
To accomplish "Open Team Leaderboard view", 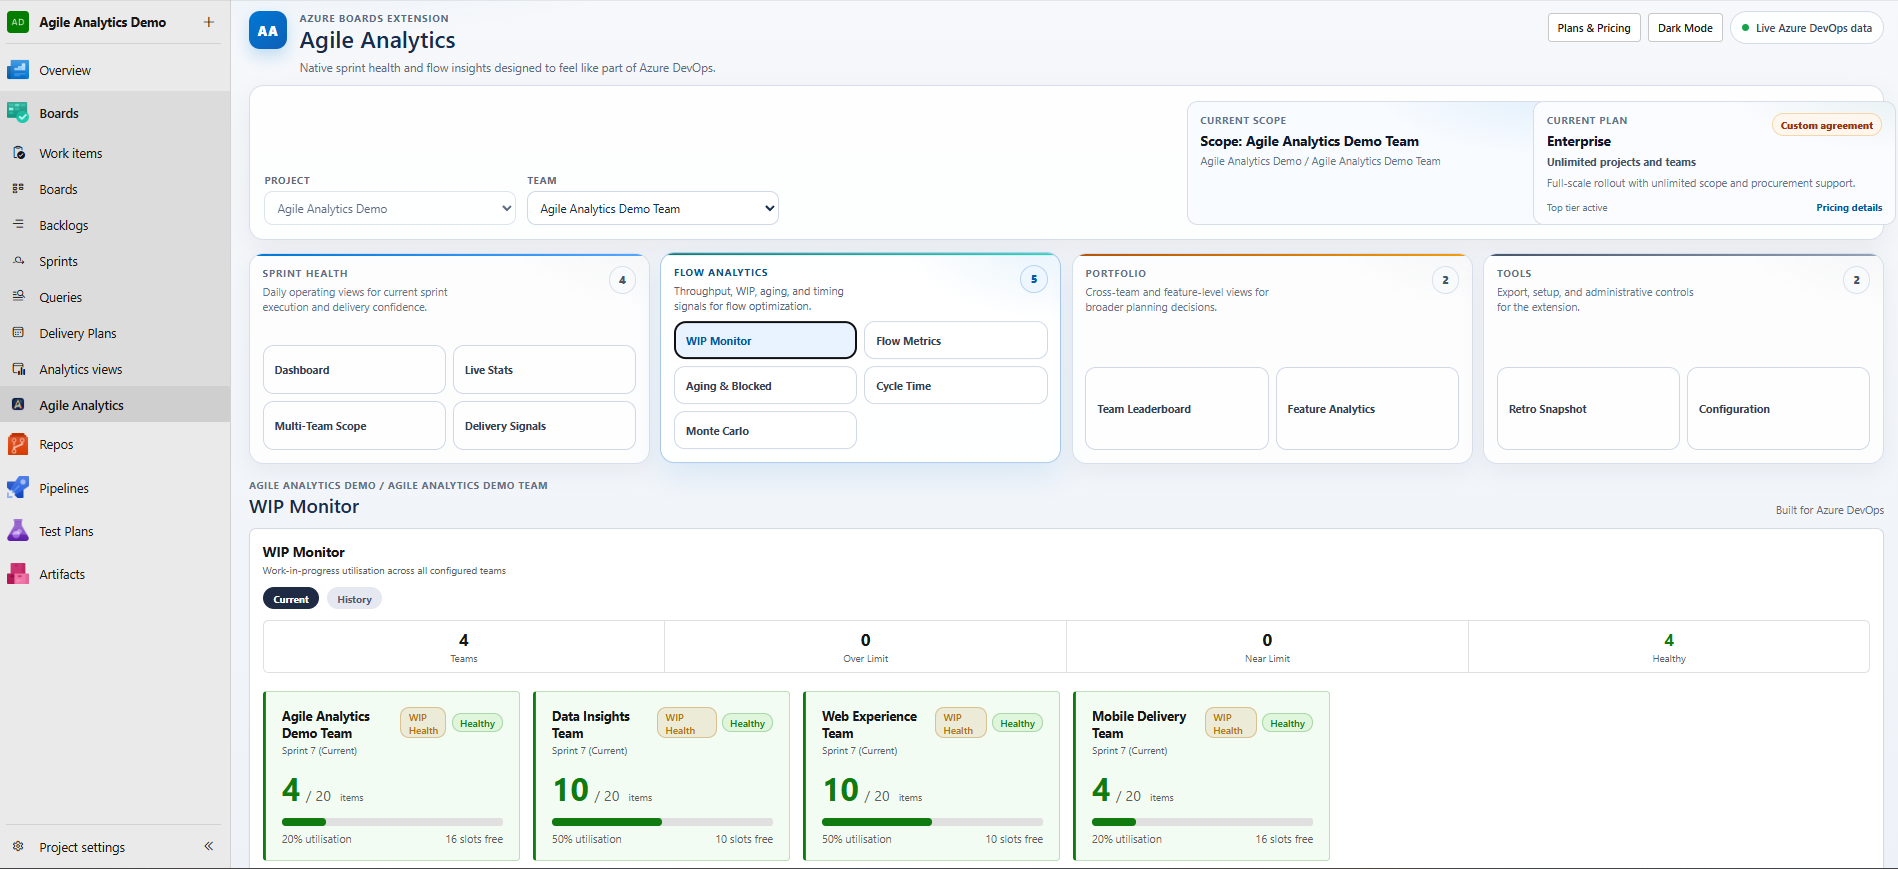I will click(x=1177, y=408).
